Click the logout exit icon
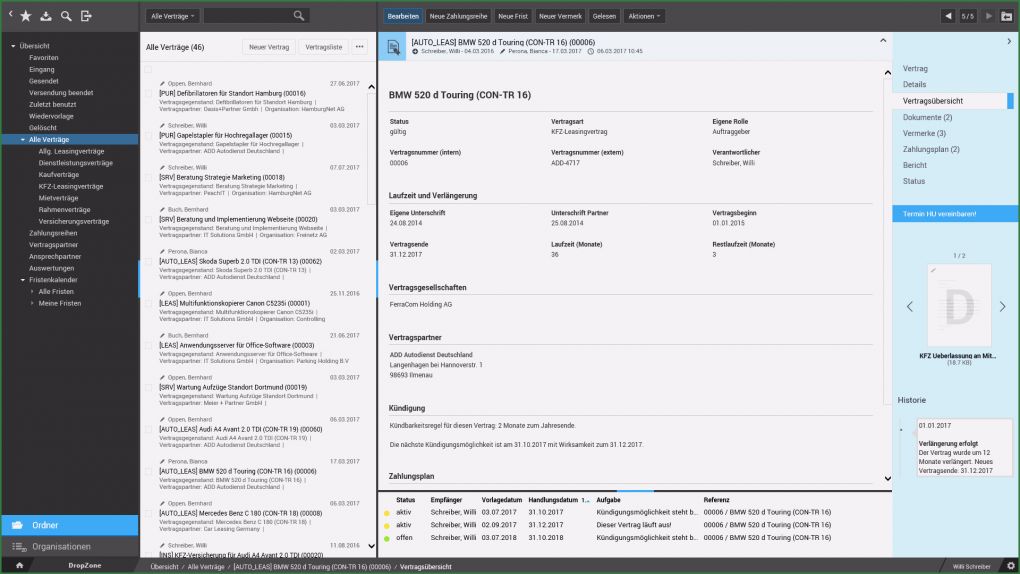 [86, 16]
